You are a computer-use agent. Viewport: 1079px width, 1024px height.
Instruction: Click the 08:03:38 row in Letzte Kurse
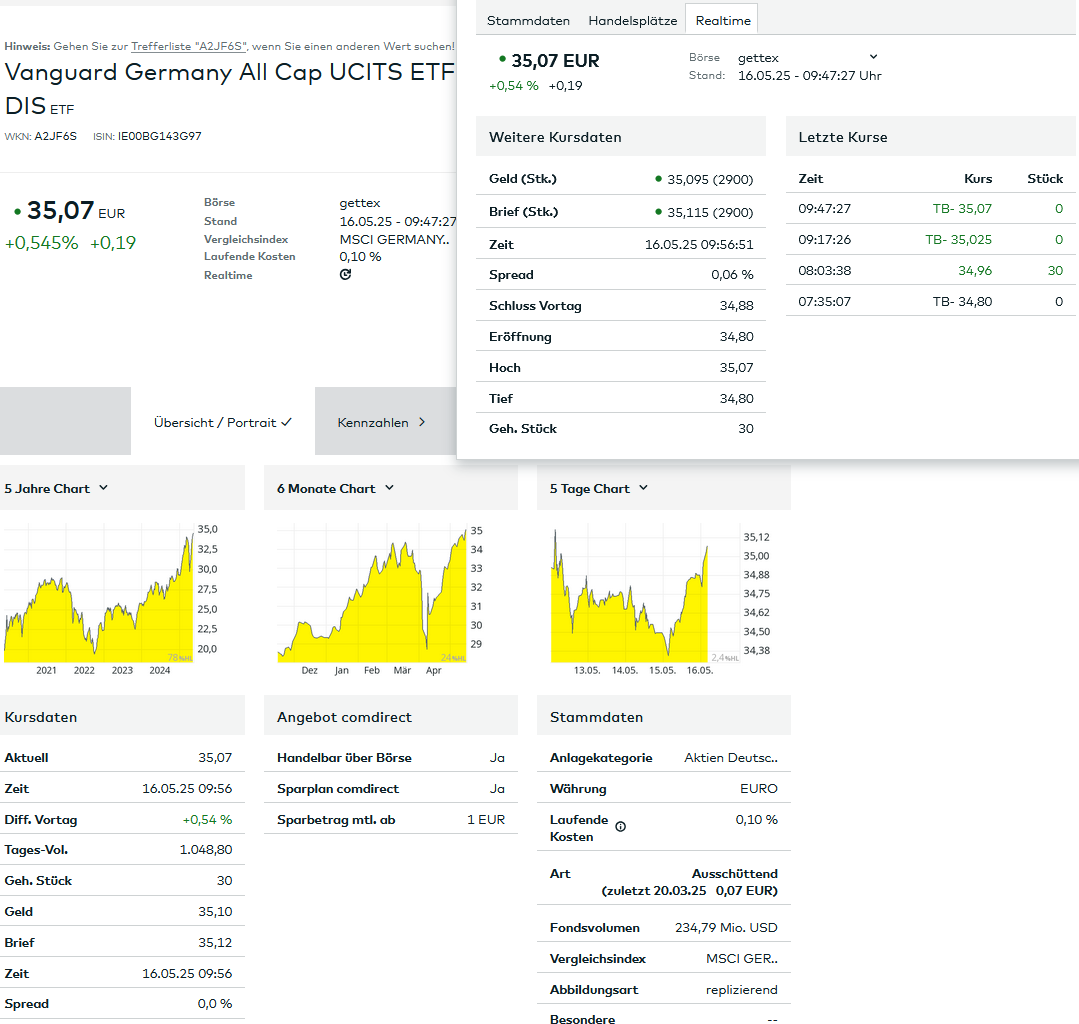click(x=930, y=270)
